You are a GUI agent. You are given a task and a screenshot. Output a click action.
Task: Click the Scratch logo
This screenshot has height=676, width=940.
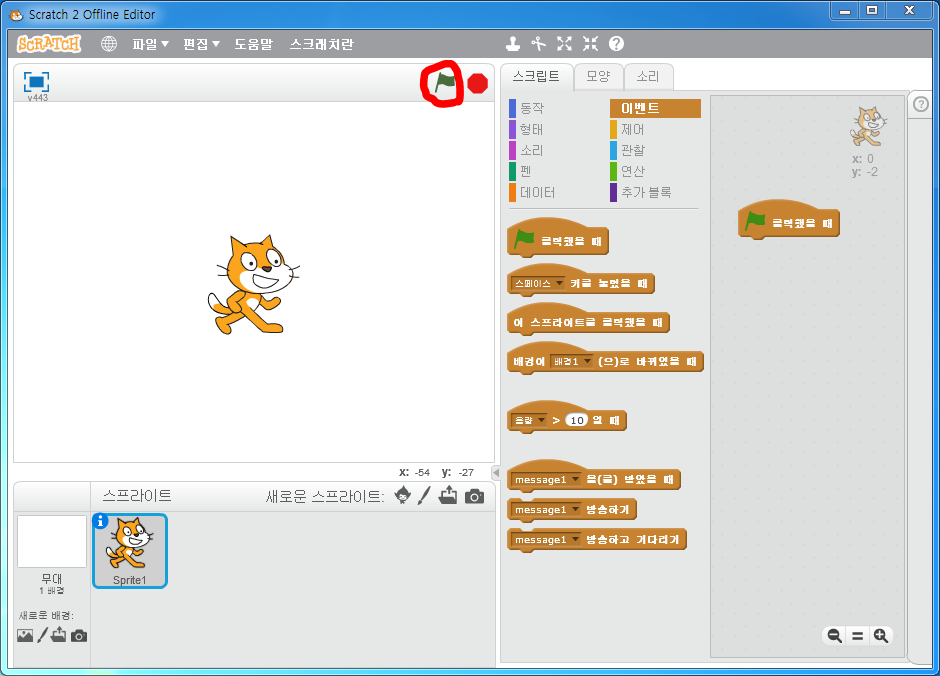click(x=49, y=44)
